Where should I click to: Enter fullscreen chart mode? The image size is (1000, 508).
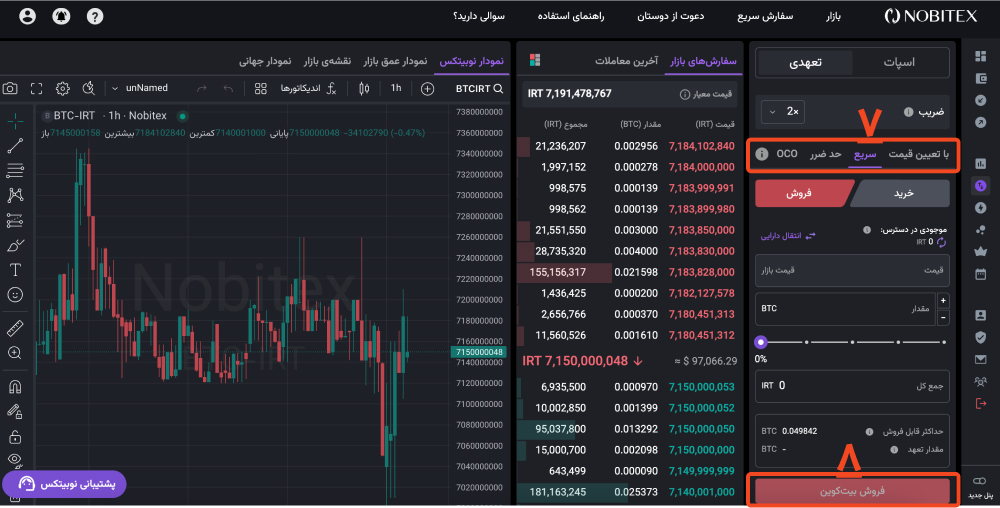pyautogui.click(x=37, y=88)
